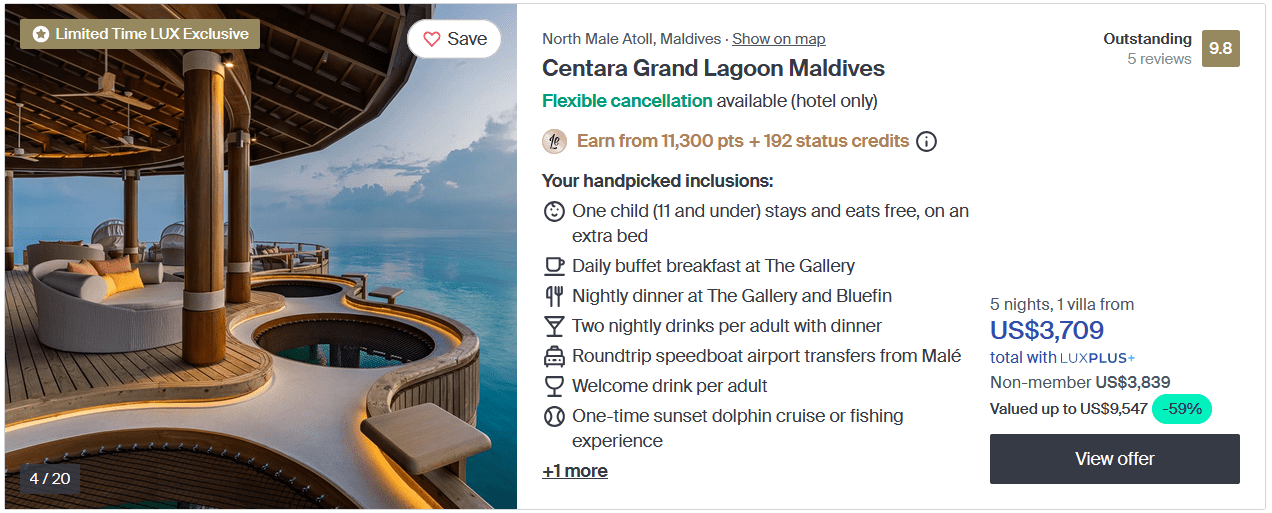Click the 4 / 20 photo counter
Screen dimensions: 1272x513
pyautogui.click(x=50, y=478)
